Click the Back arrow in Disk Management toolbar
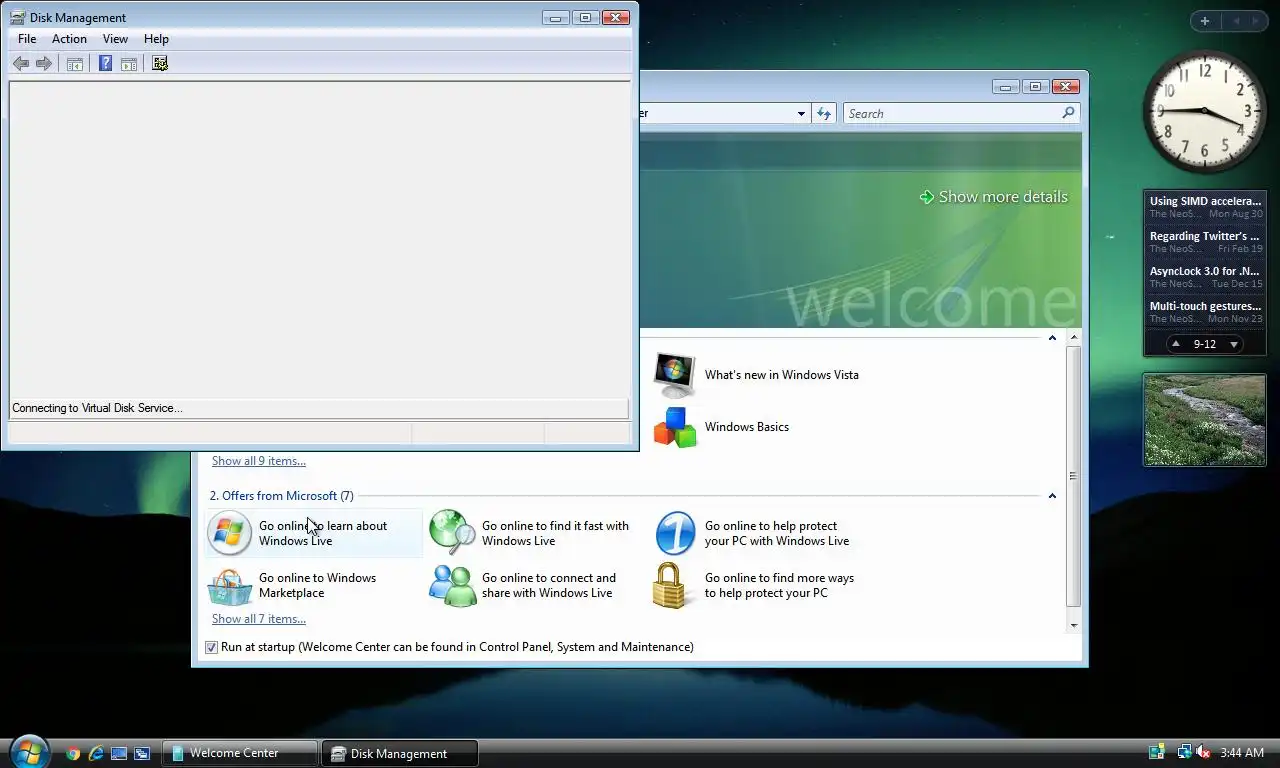1280x768 pixels. pos(20,64)
